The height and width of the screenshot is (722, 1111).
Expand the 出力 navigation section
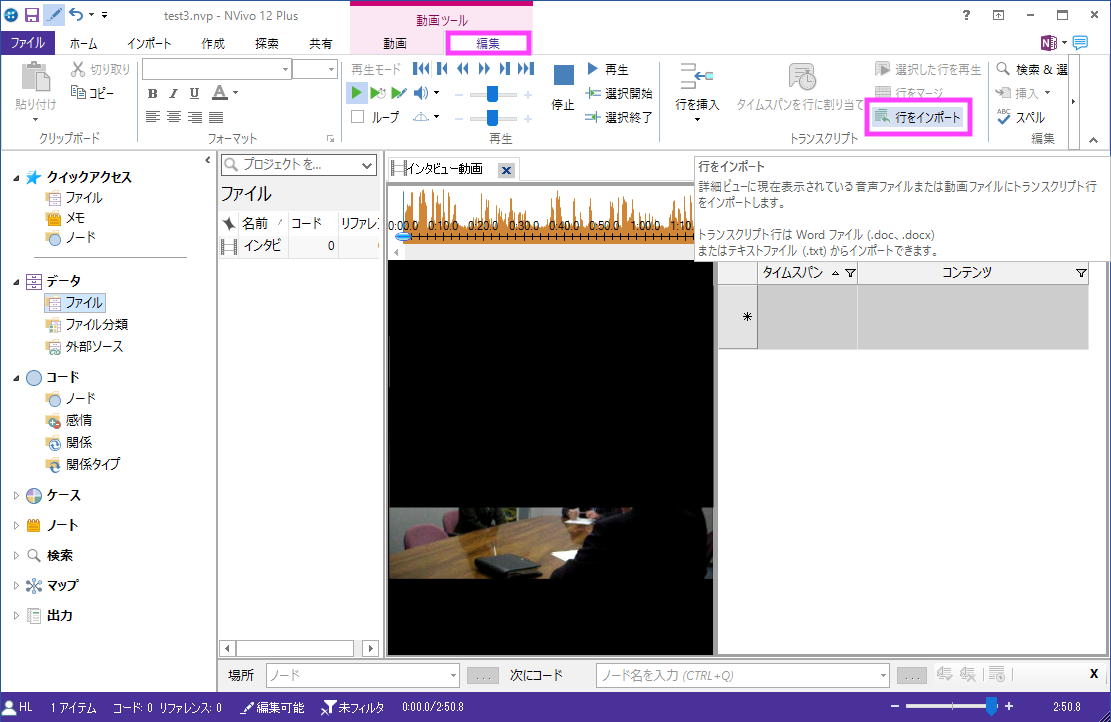[16, 616]
